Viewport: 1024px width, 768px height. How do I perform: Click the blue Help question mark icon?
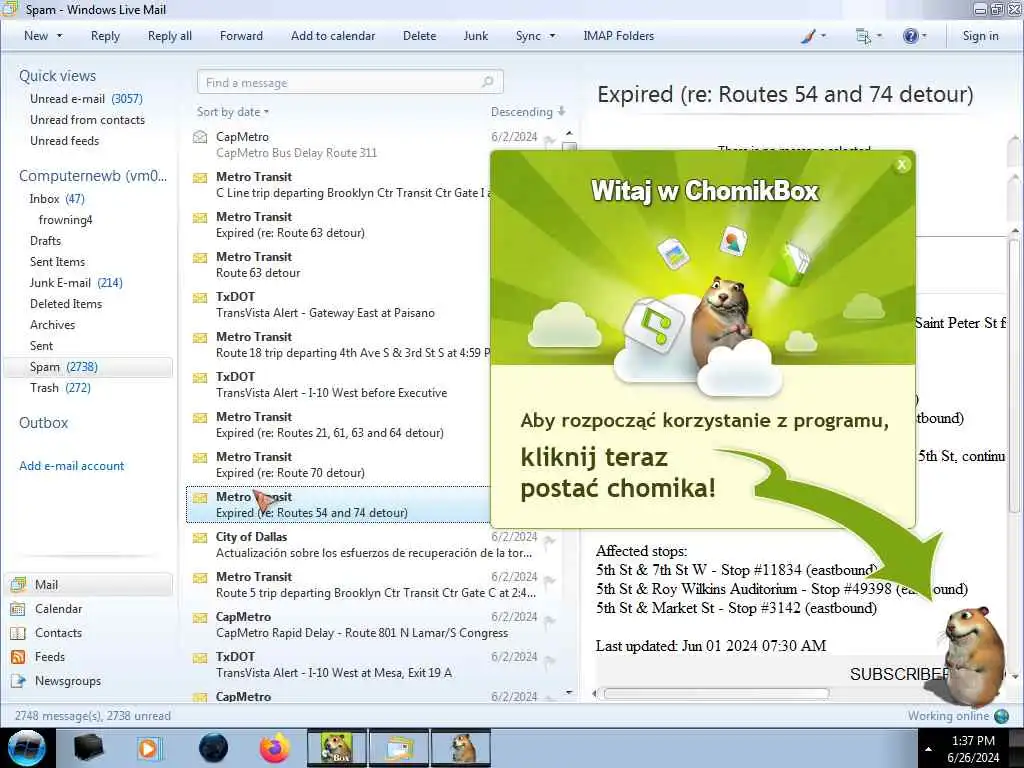pos(910,36)
